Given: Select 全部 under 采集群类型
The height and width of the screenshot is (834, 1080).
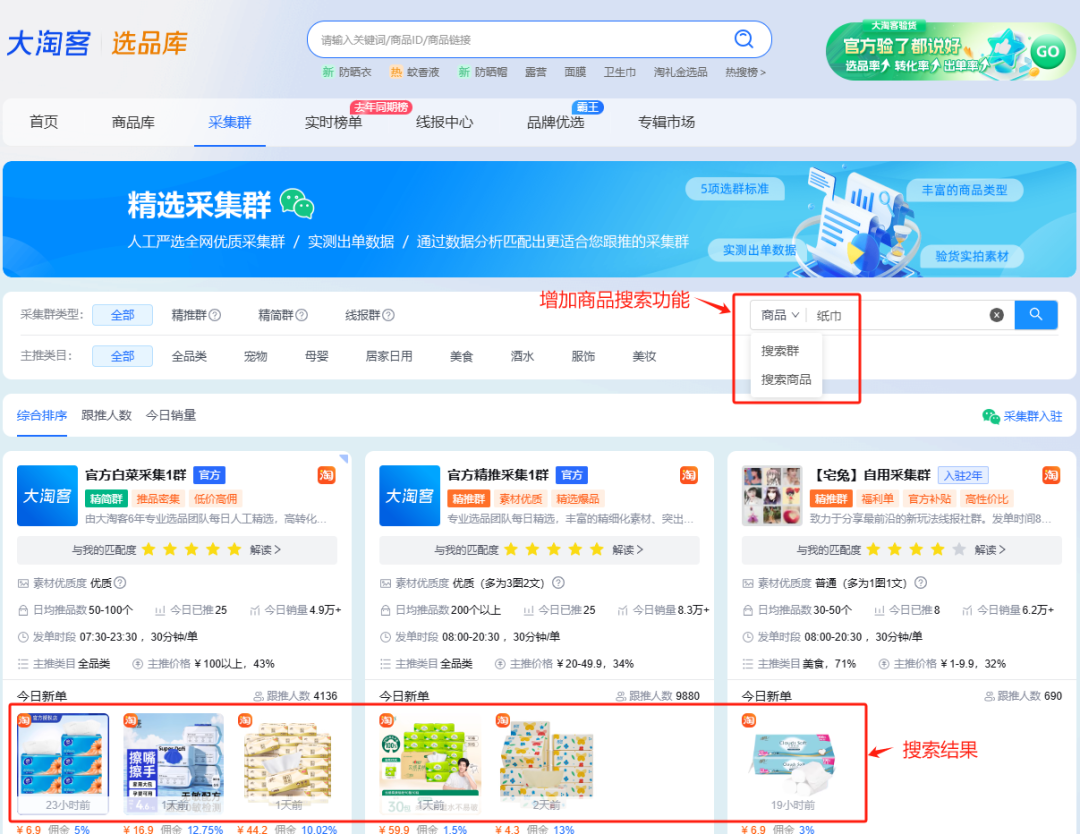Looking at the screenshot, I should pos(123,315).
